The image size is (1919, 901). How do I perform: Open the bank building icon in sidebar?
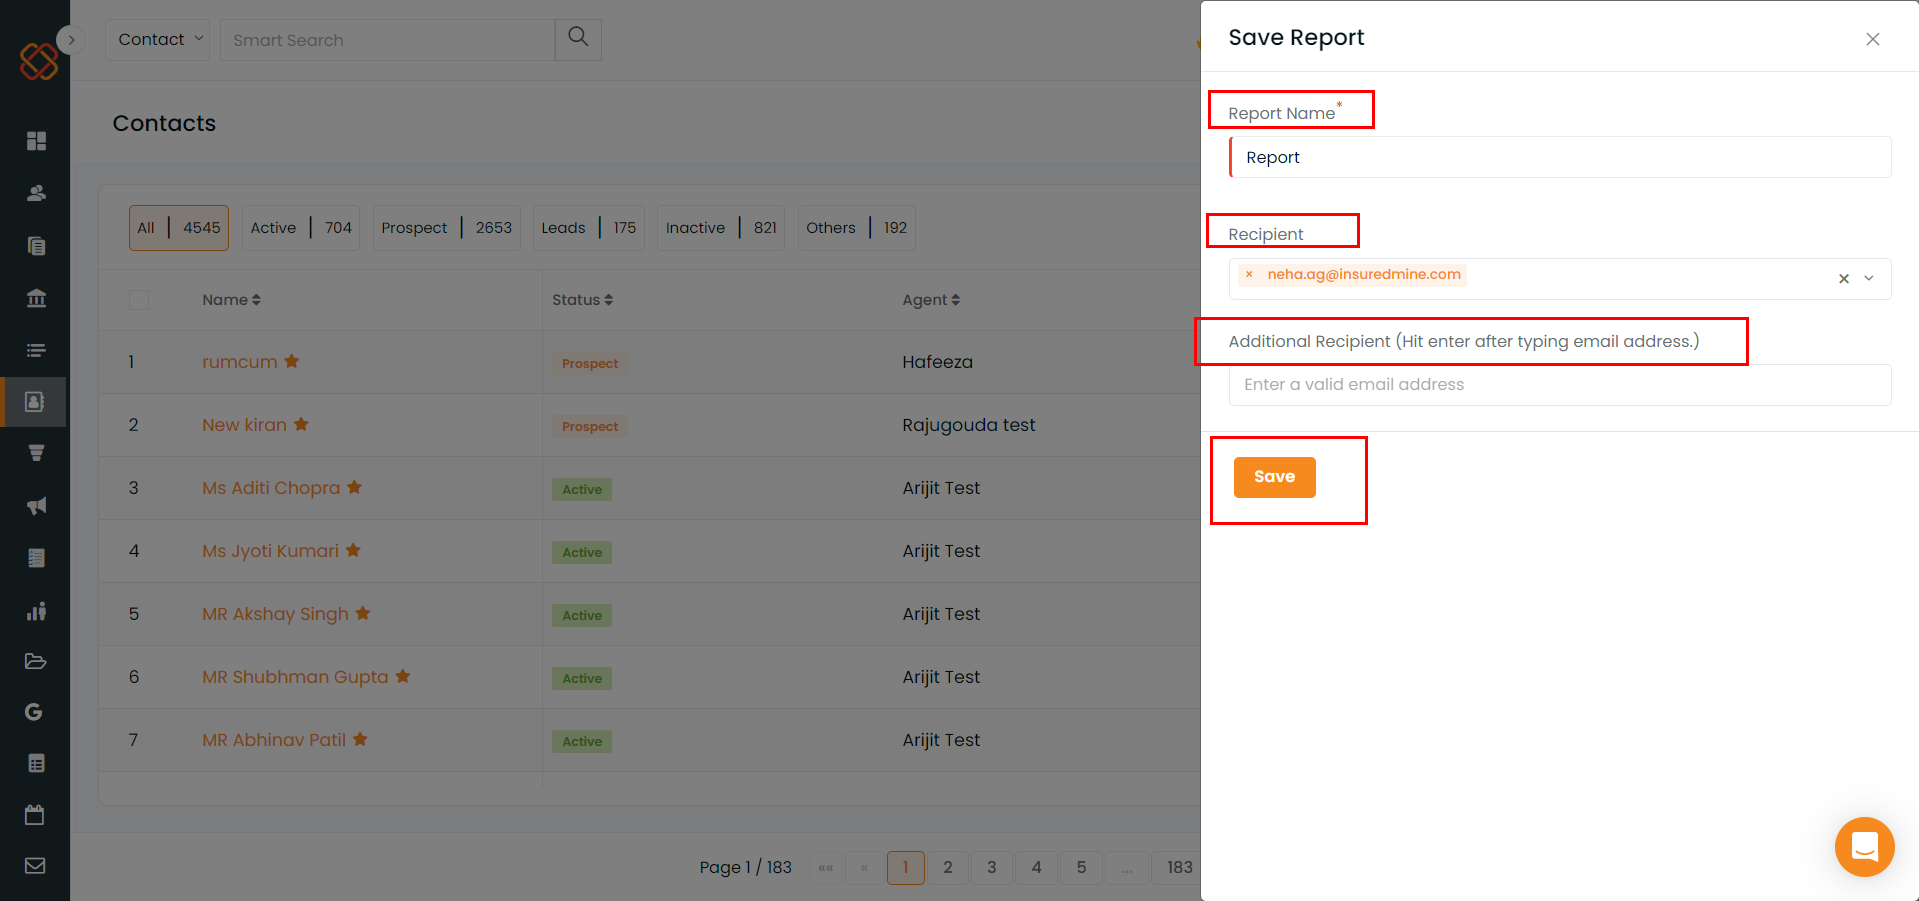pos(36,298)
